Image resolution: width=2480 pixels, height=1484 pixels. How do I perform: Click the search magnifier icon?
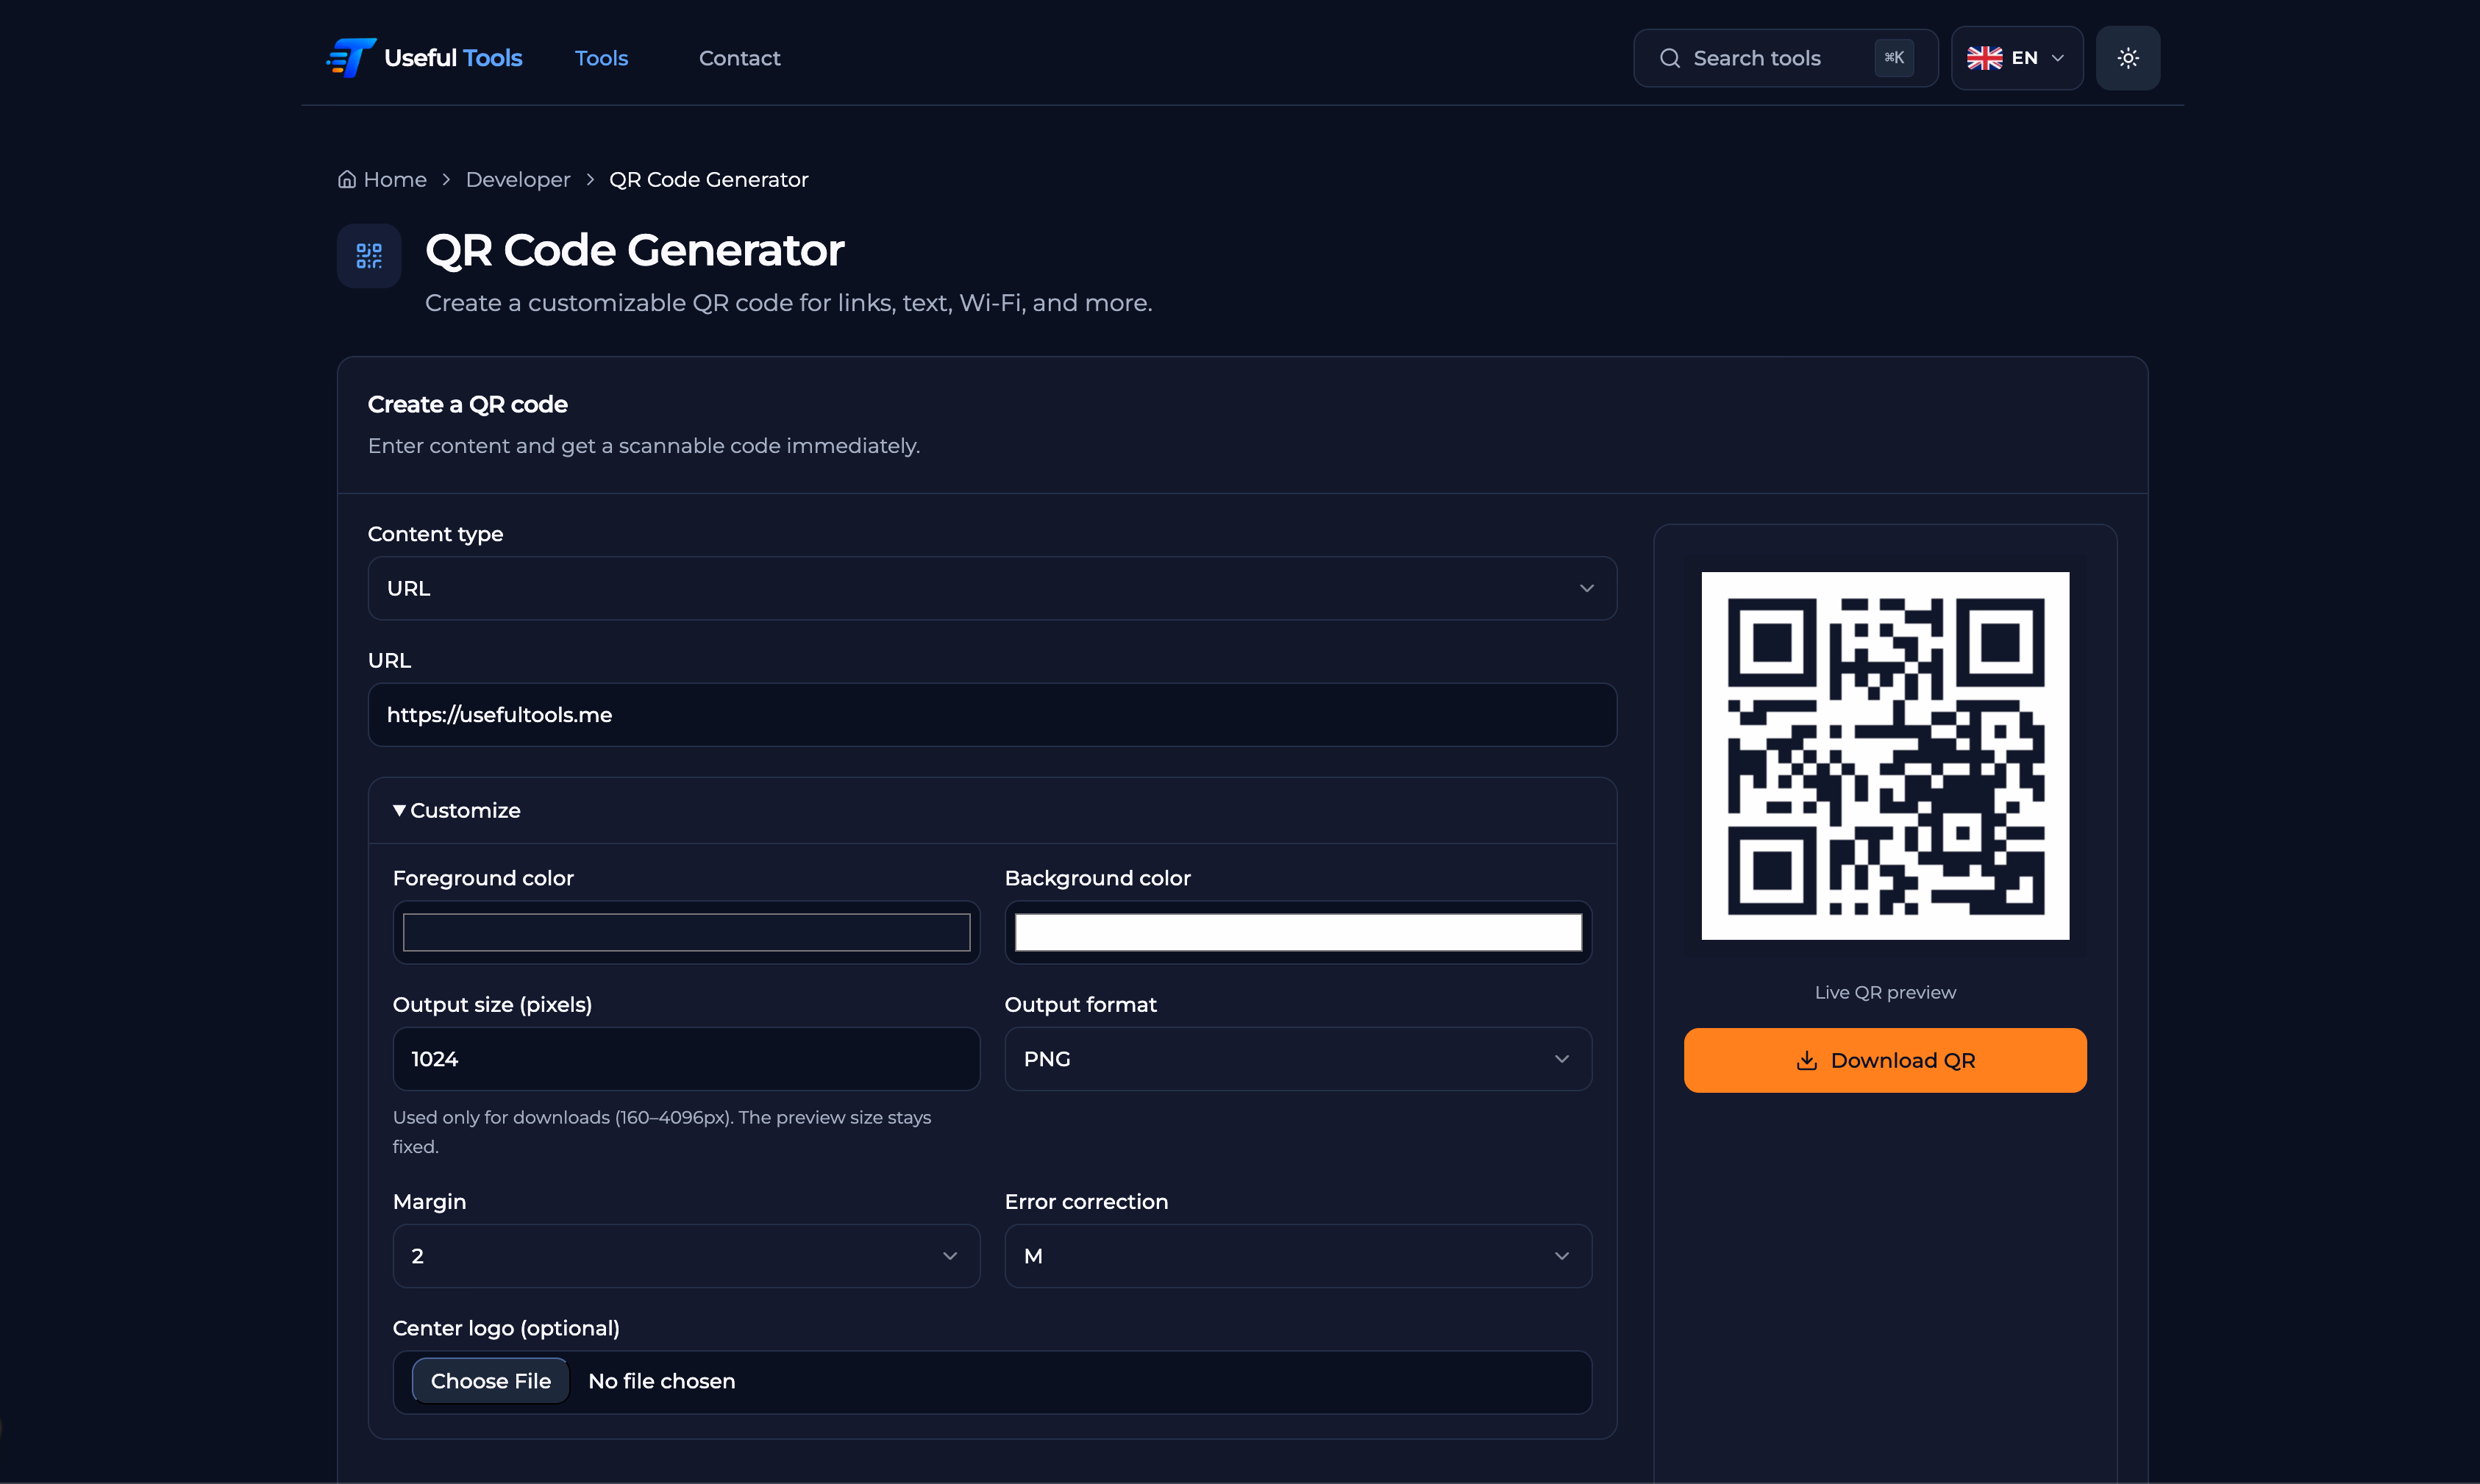click(x=1670, y=58)
